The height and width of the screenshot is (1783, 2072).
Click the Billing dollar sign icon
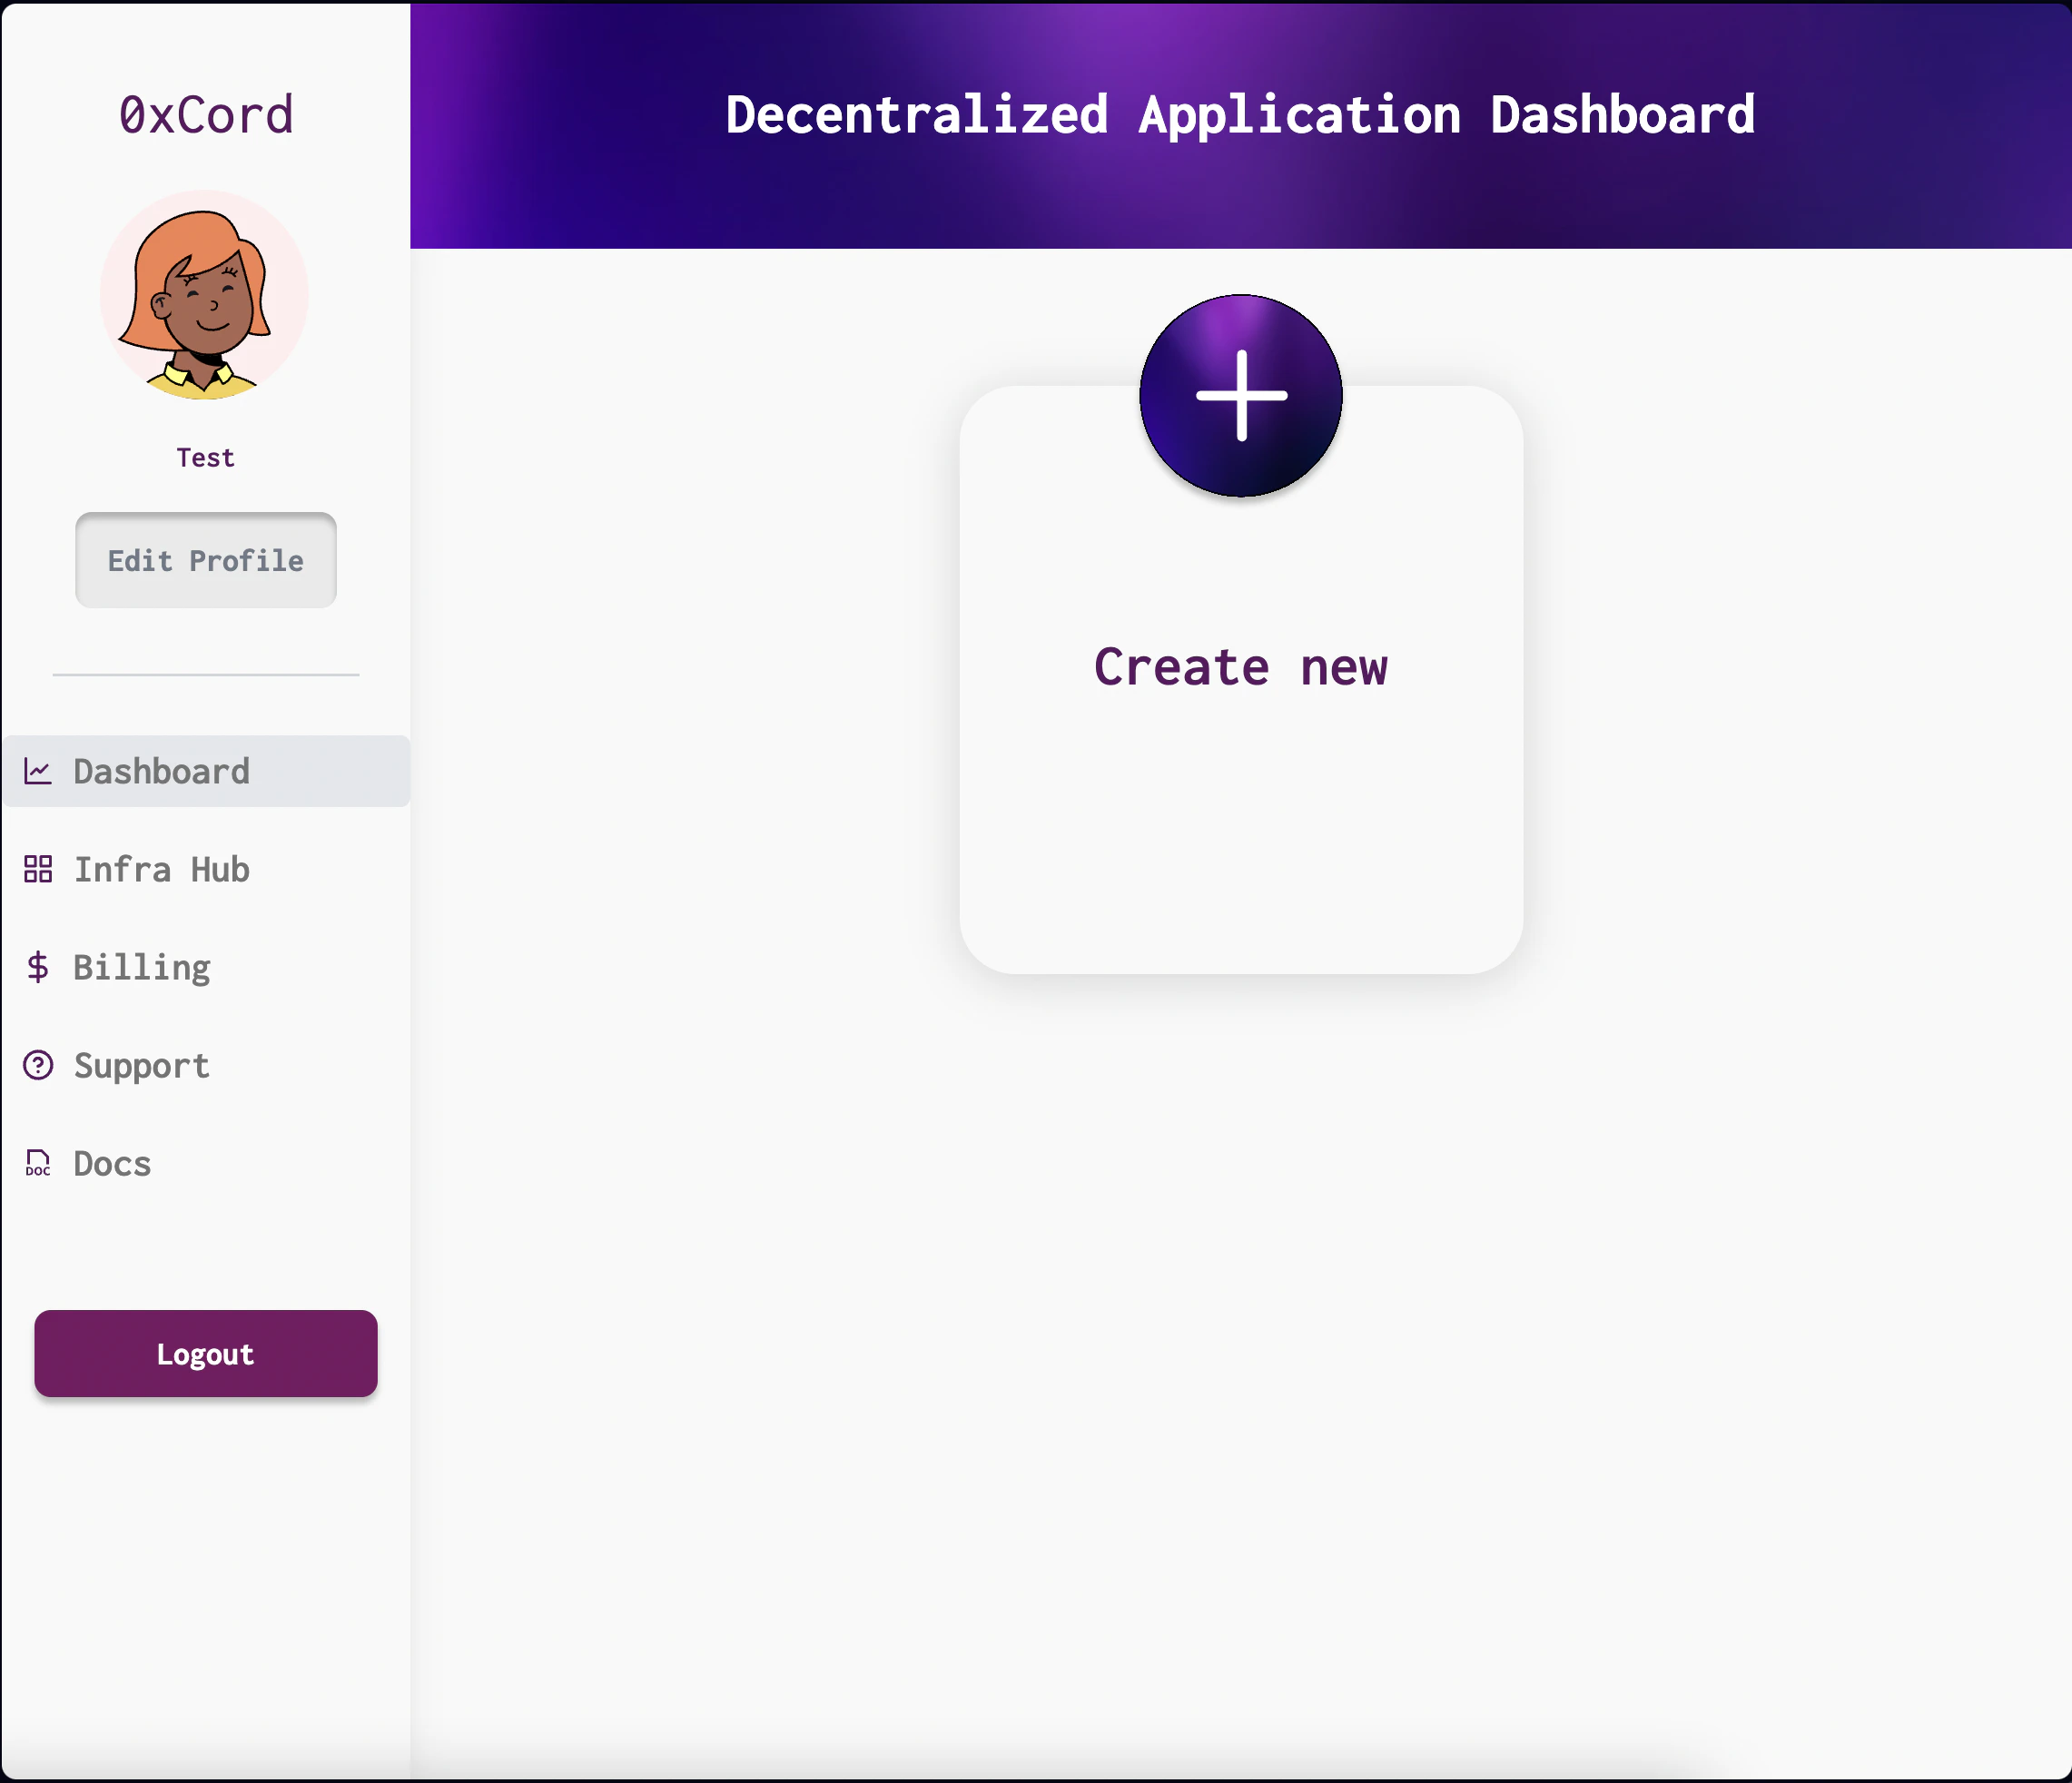pyautogui.click(x=38, y=968)
